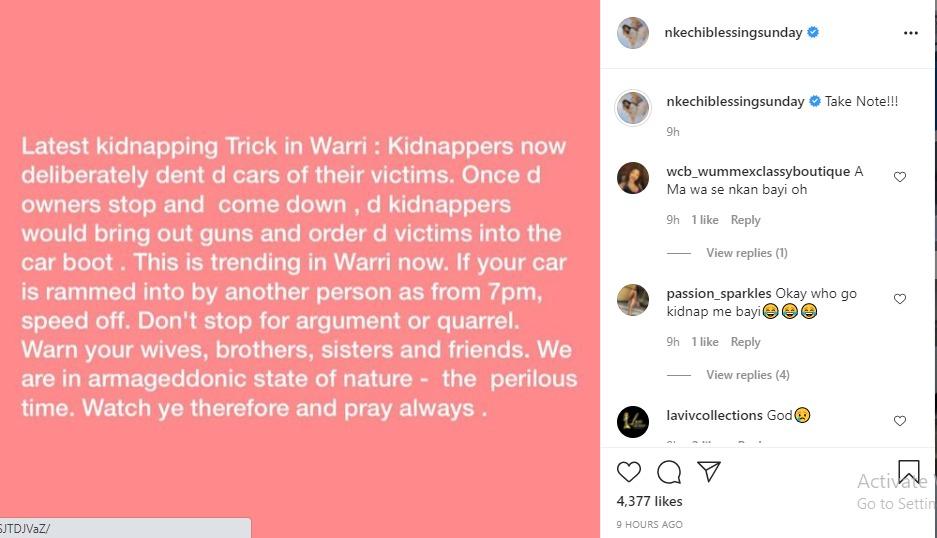
Task: Expand View replies (4) thread
Action: [x=748, y=375]
